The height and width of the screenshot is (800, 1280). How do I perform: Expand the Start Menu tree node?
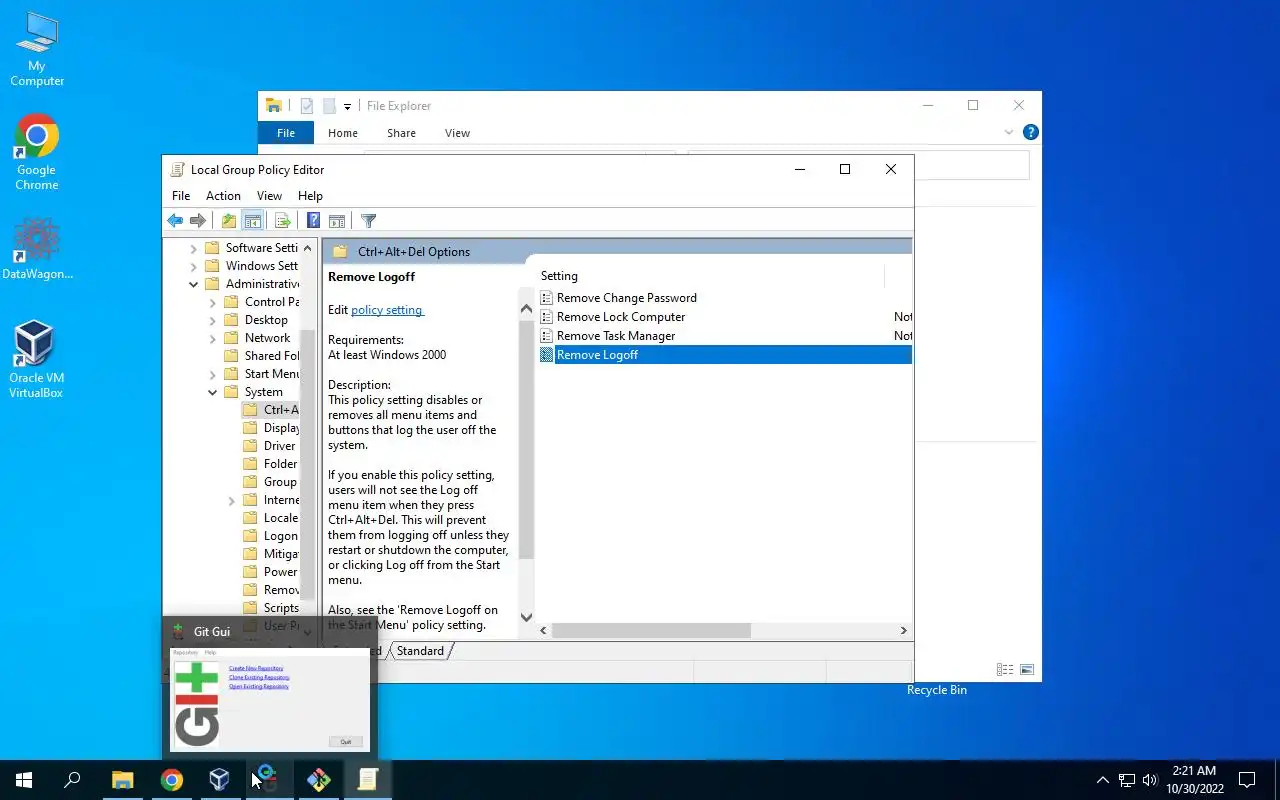coord(213,374)
